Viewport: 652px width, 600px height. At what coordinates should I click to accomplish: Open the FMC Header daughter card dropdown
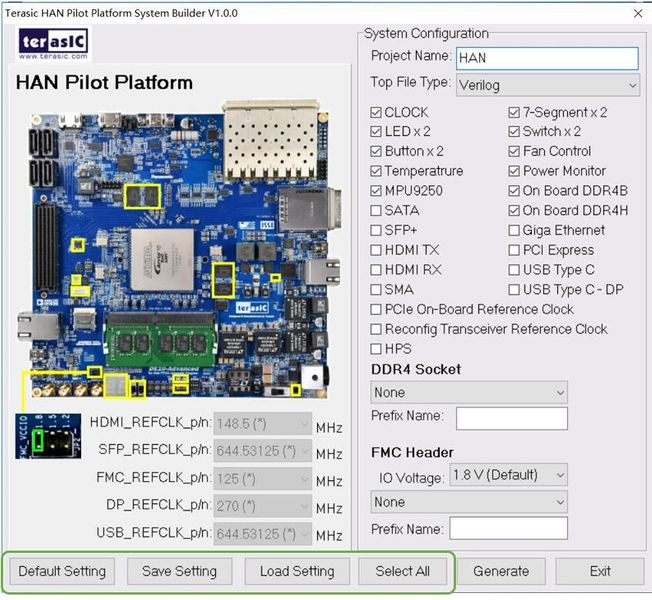[469, 502]
